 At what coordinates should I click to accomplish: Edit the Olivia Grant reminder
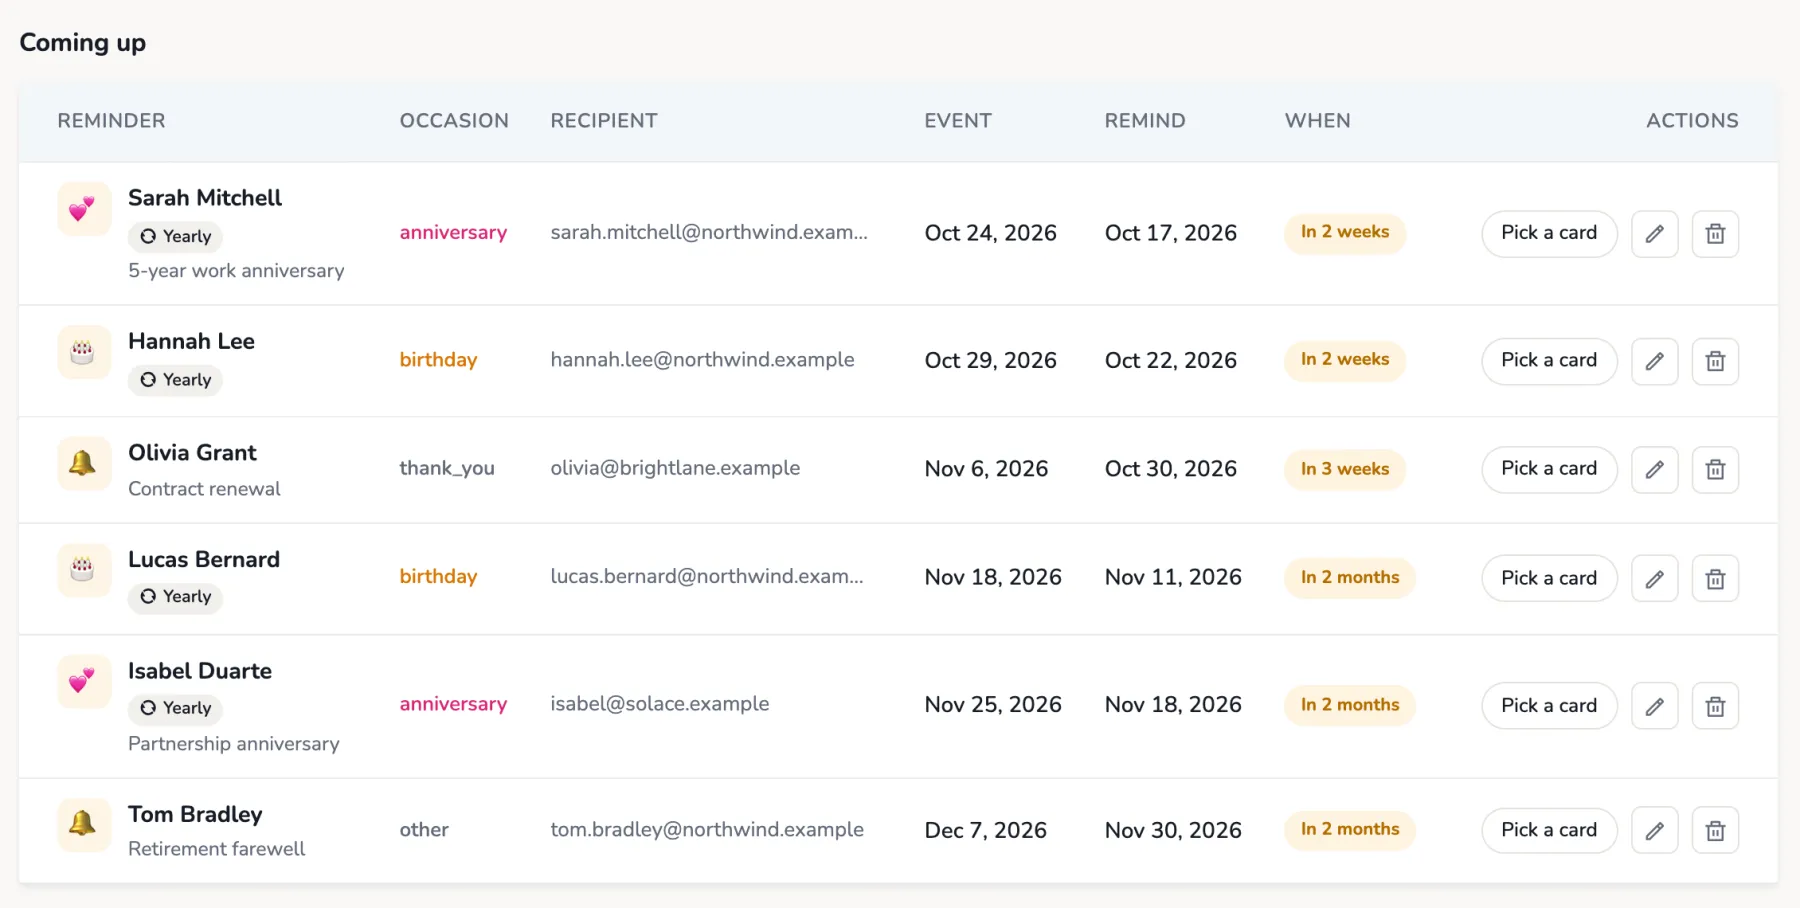tap(1655, 469)
